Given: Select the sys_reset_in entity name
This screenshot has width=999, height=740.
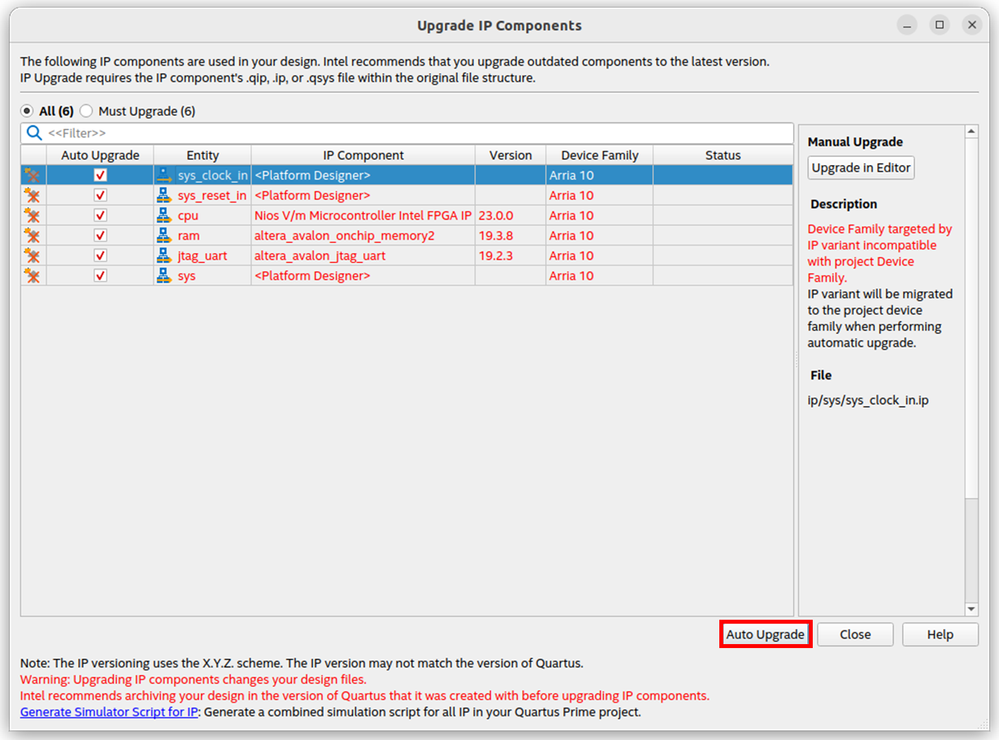Looking at the screenshot, I should tap(212, 195).
